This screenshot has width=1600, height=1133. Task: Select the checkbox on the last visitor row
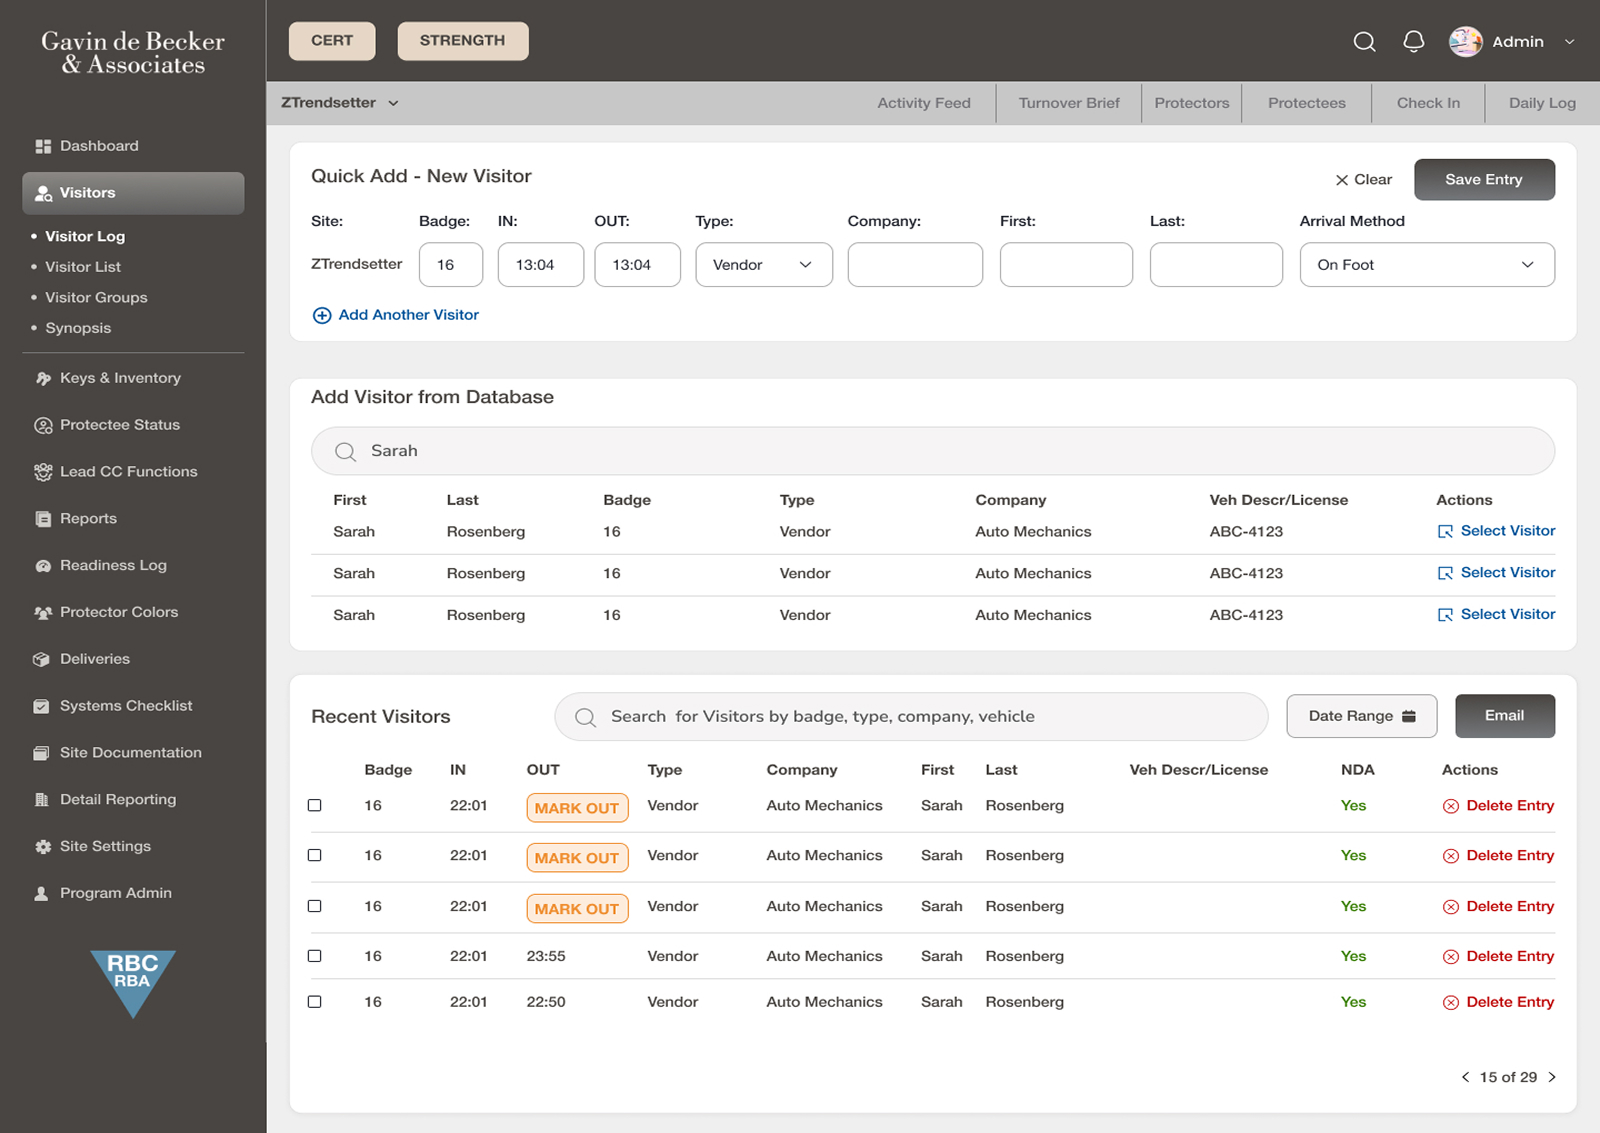click(x=315, y=1001)
